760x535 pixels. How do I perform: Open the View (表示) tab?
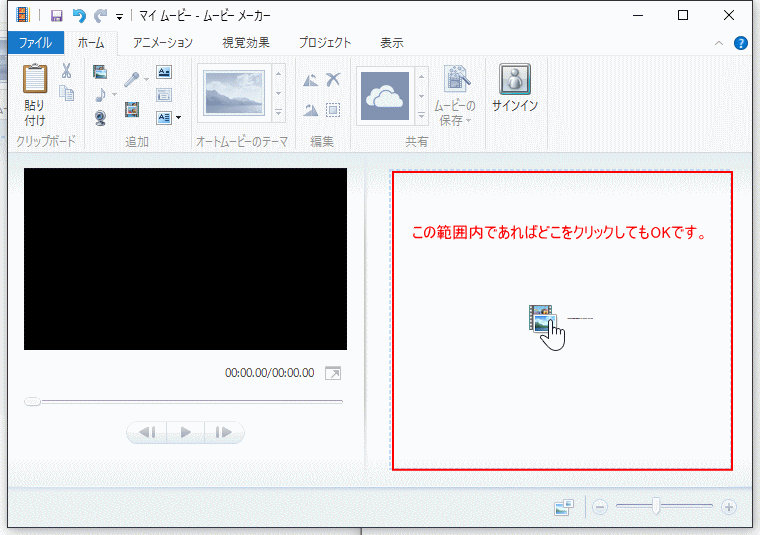coord(392,43)
